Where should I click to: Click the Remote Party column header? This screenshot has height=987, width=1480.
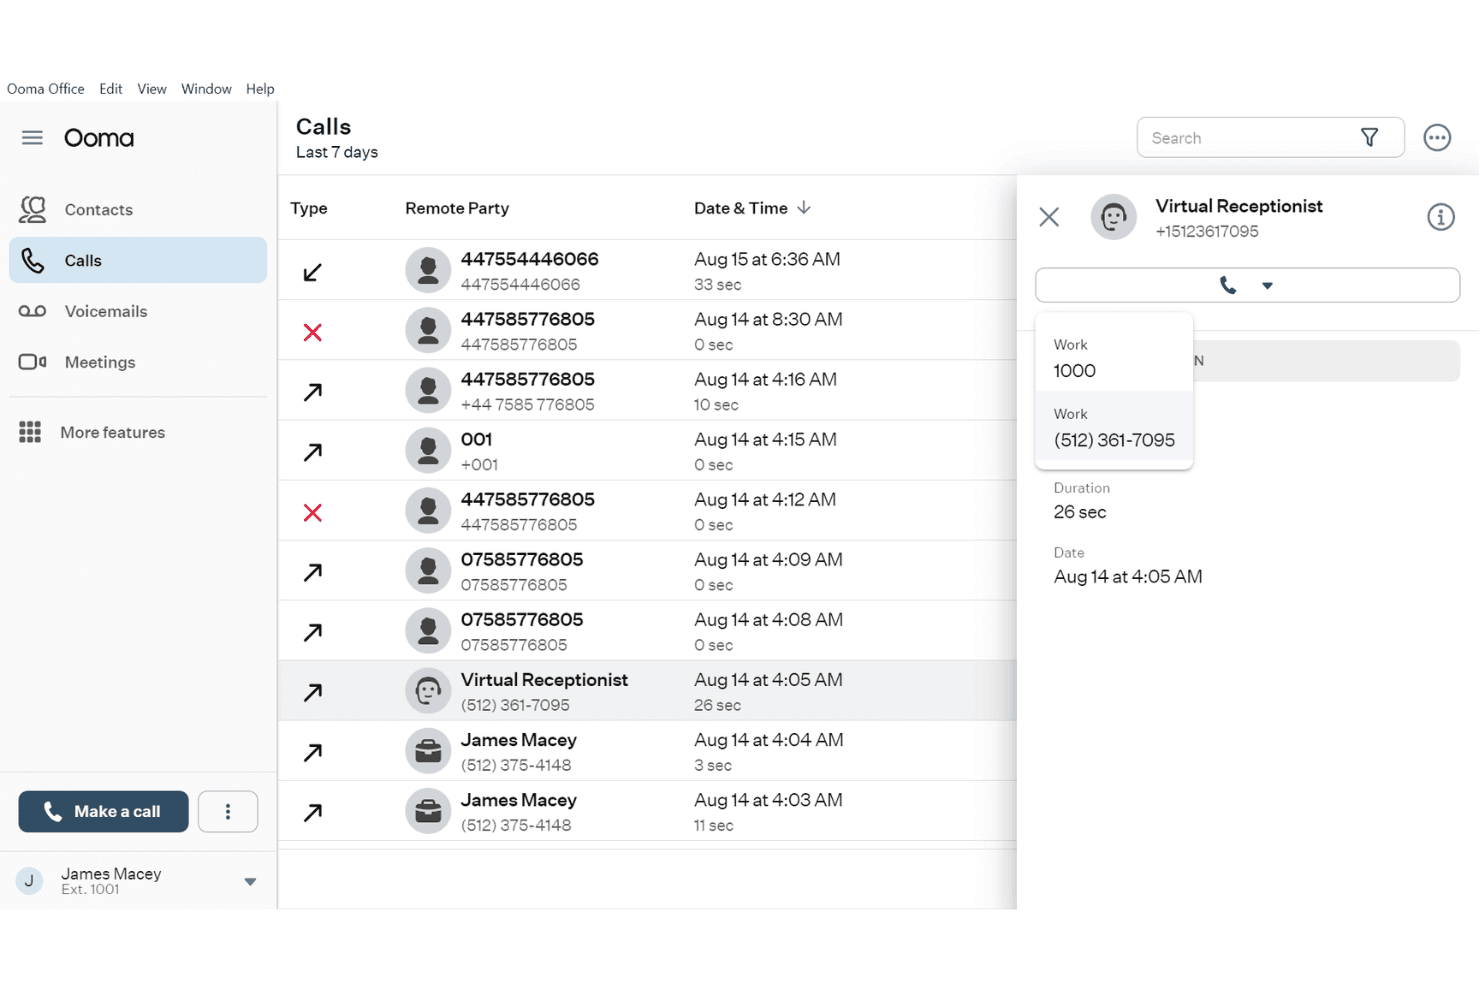(457, 208)
